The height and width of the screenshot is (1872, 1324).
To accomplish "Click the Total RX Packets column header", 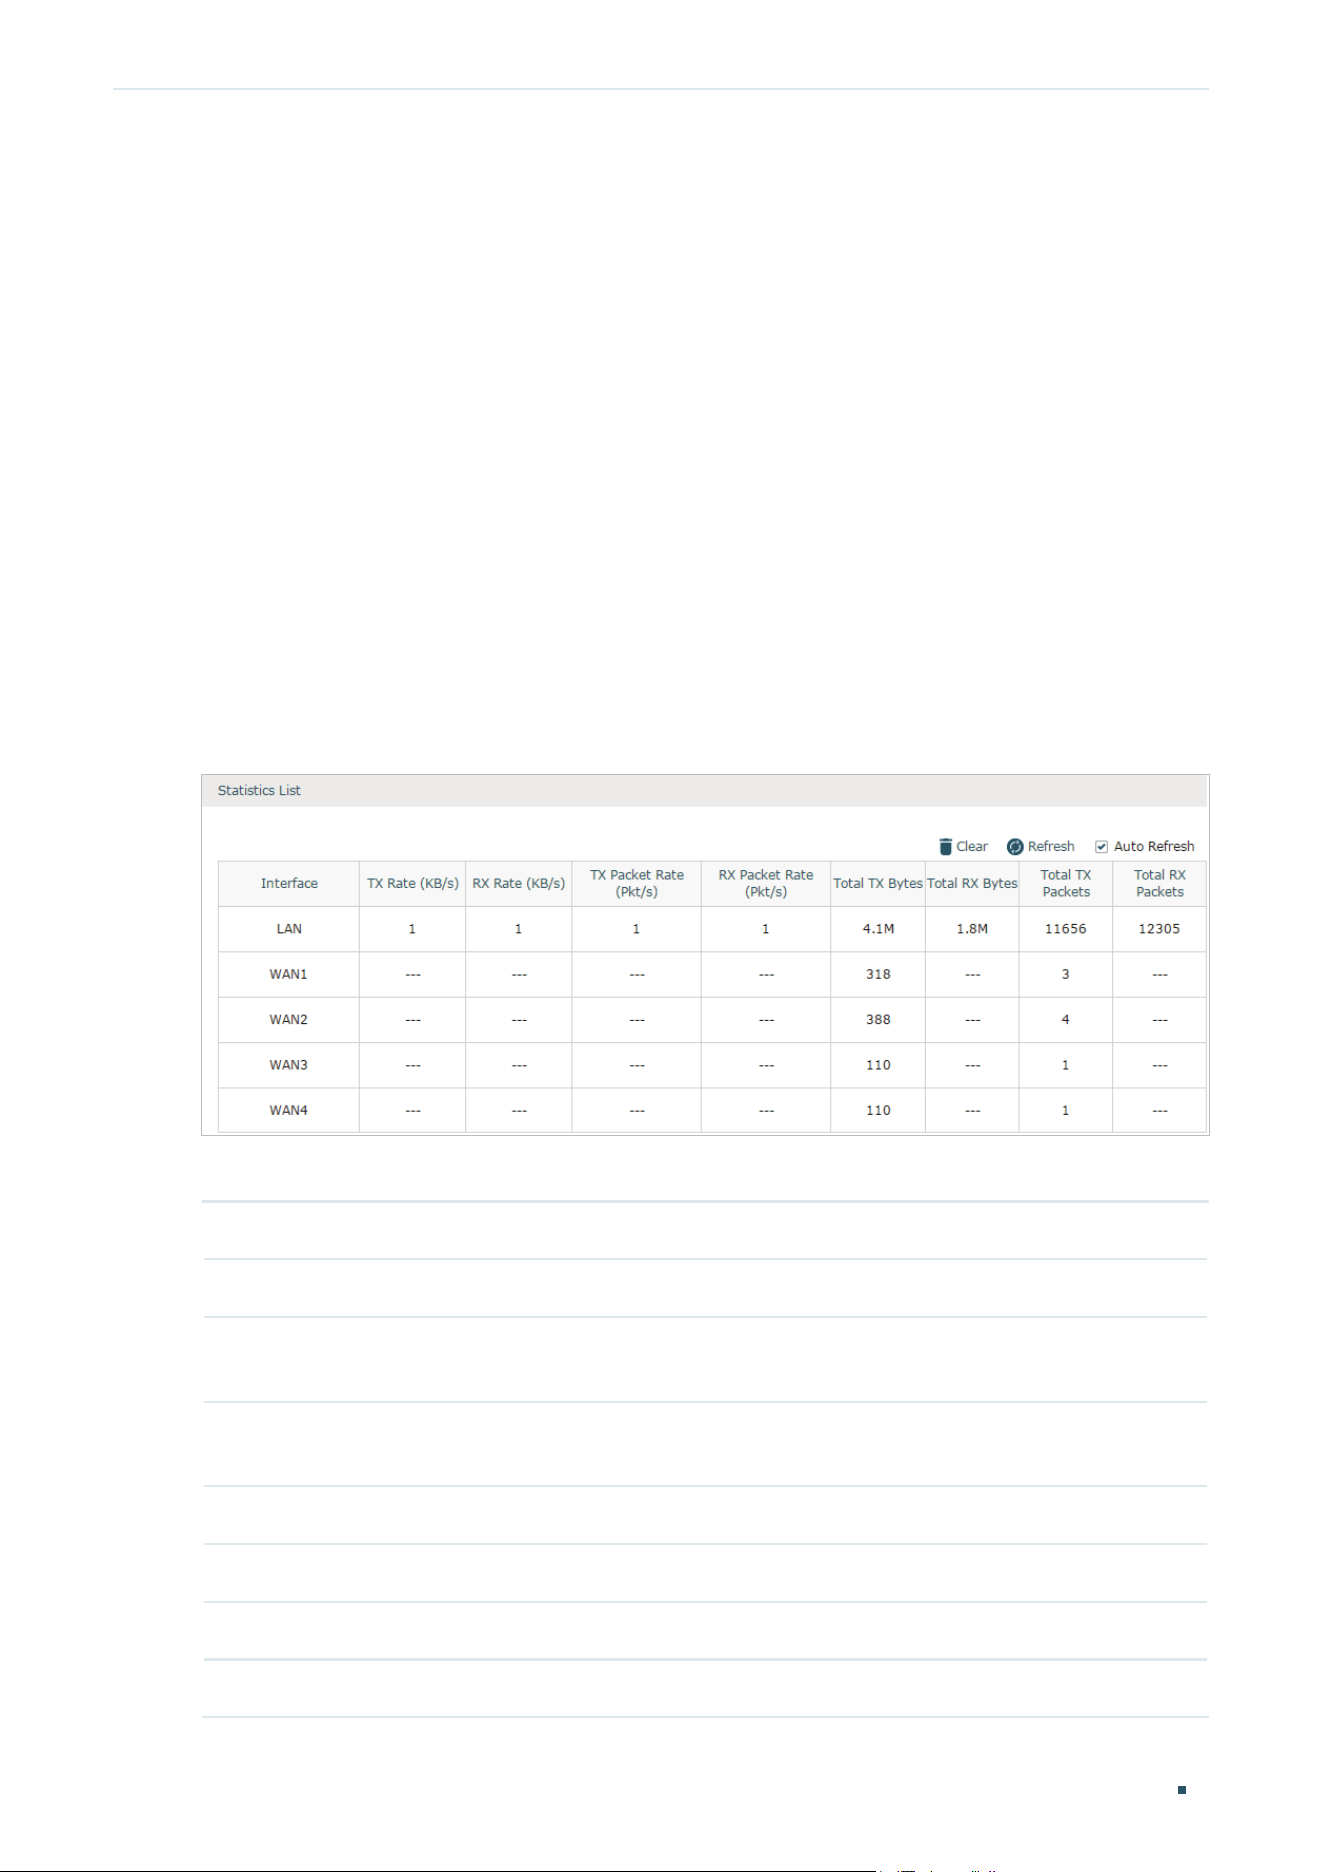I will pyautogui.click(x=1160, y=884).
